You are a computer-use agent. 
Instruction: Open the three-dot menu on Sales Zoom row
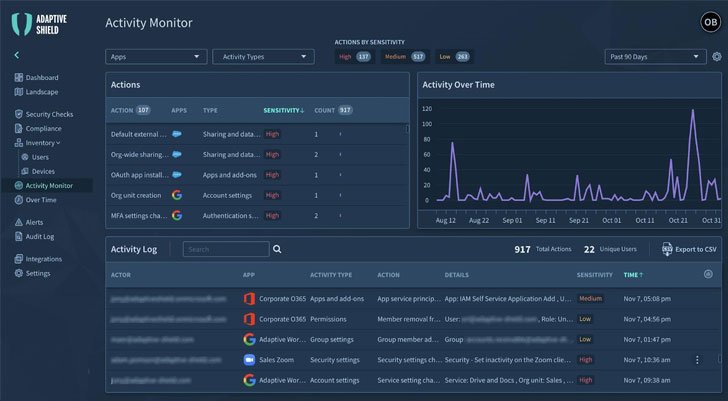[x=697, y=359]
